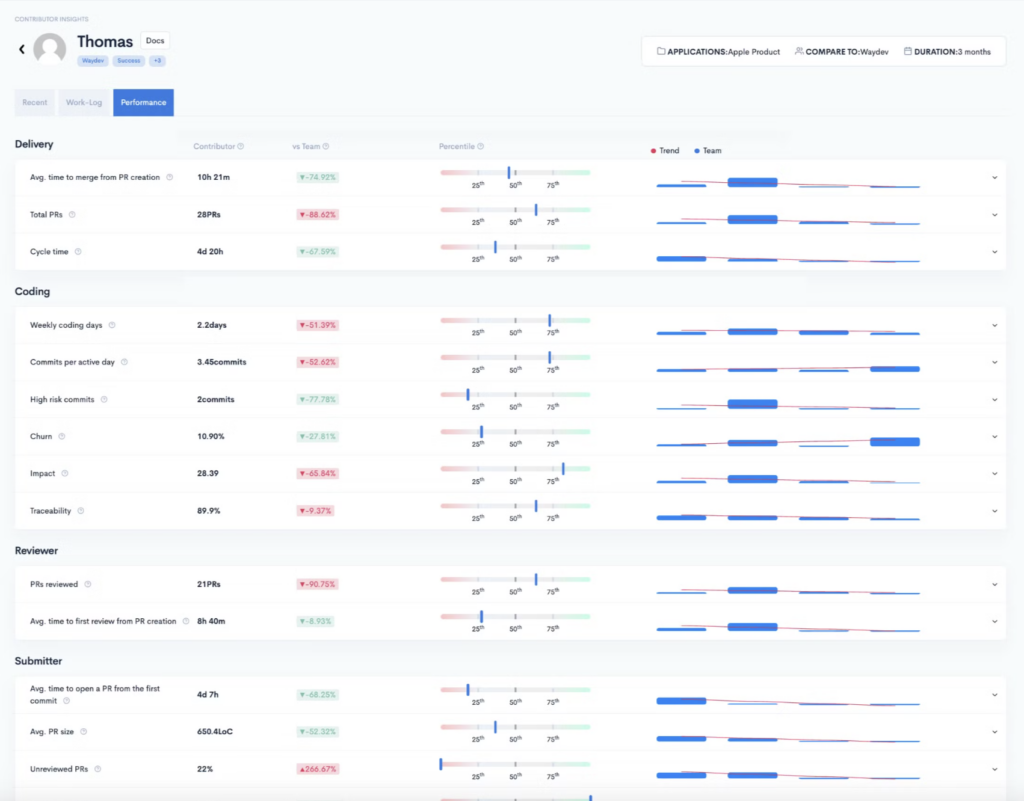Viewport: 1024px width, 801px height.
Task: Expand the Total PRs row
Action: pyautogui.click(x=994, y=214)
